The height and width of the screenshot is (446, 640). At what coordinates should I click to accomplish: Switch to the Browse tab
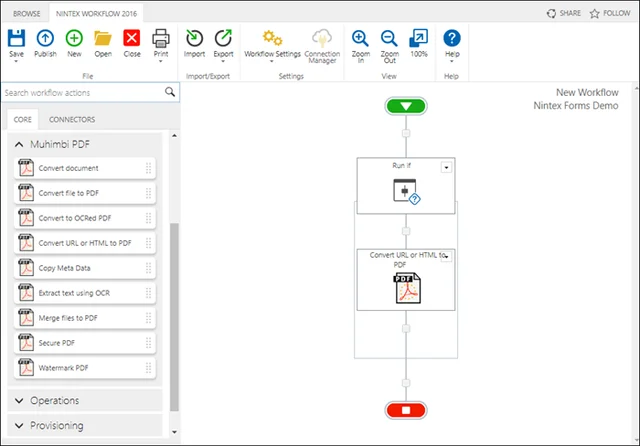(27, 13)
